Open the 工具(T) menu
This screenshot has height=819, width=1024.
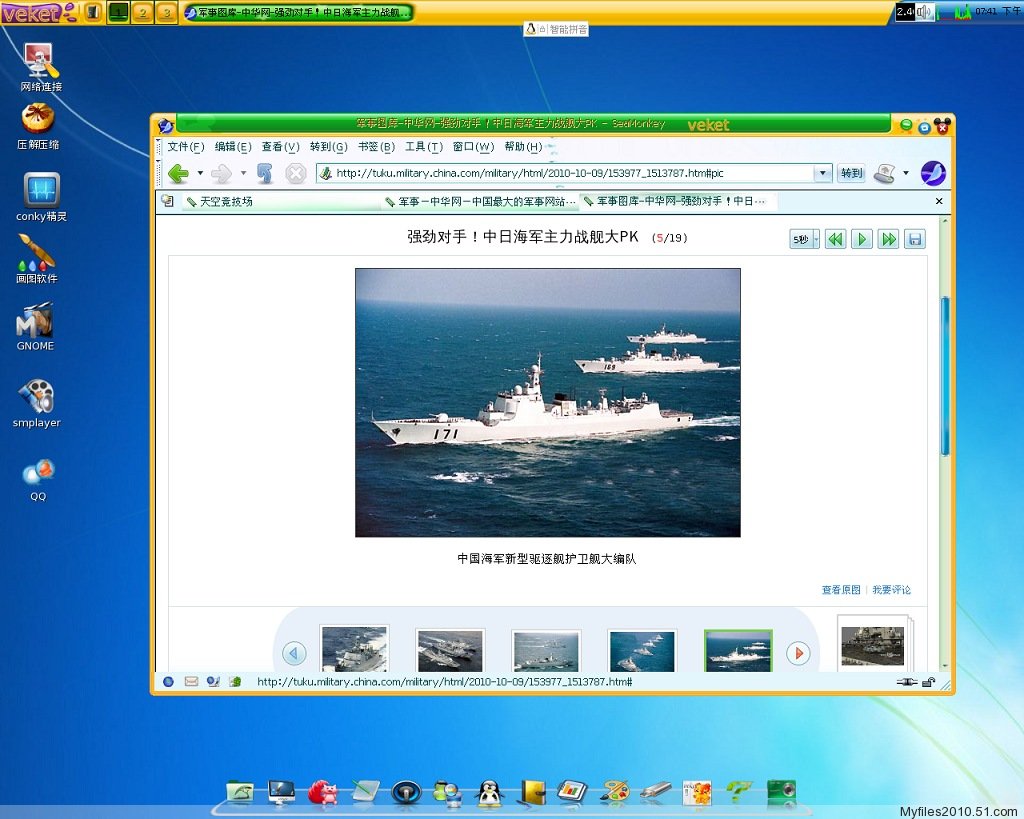[x=424, y=147]
